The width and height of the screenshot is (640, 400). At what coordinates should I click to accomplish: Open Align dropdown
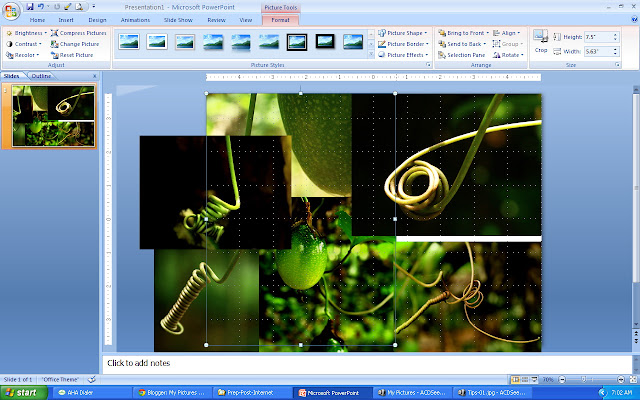(507, 33)
